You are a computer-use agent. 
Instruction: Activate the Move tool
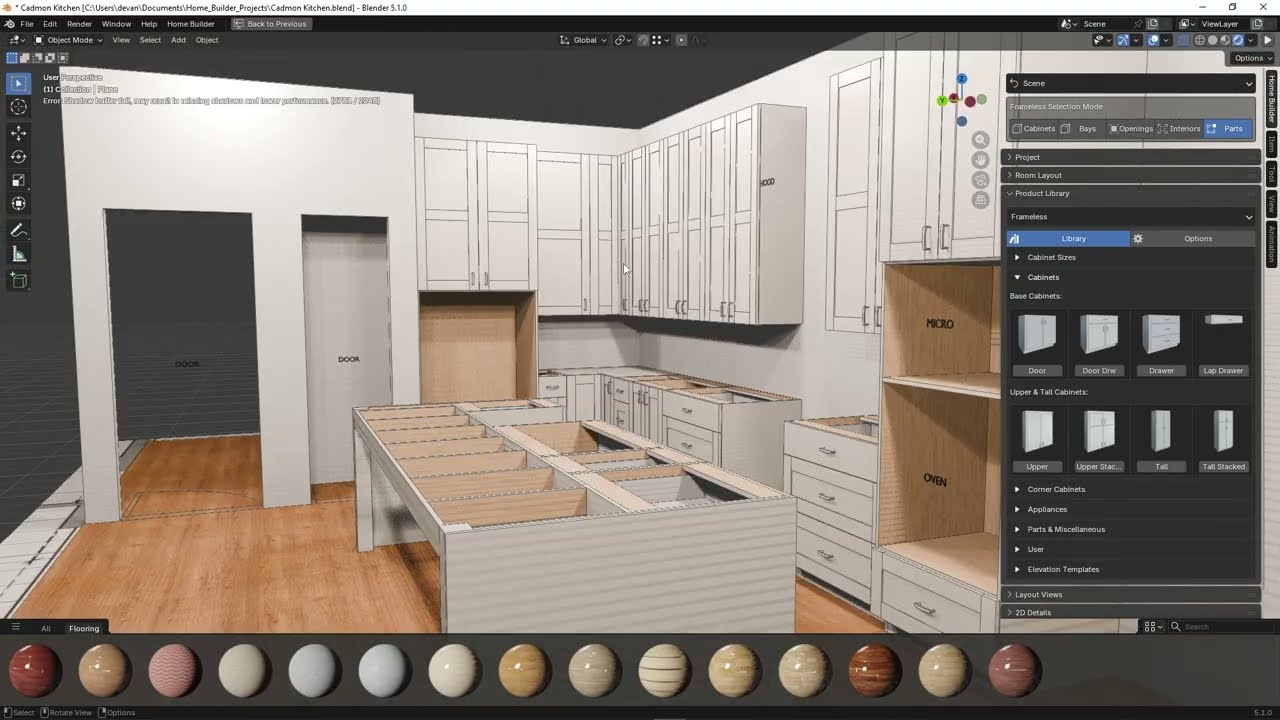18,132
